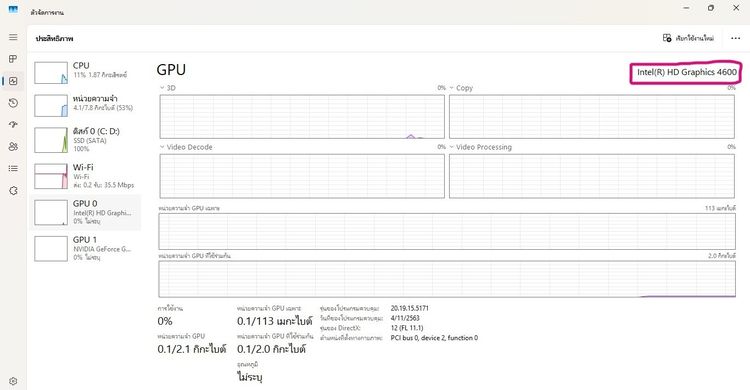Select the Performance page icon
750x390 pixels.
(13, 81)
